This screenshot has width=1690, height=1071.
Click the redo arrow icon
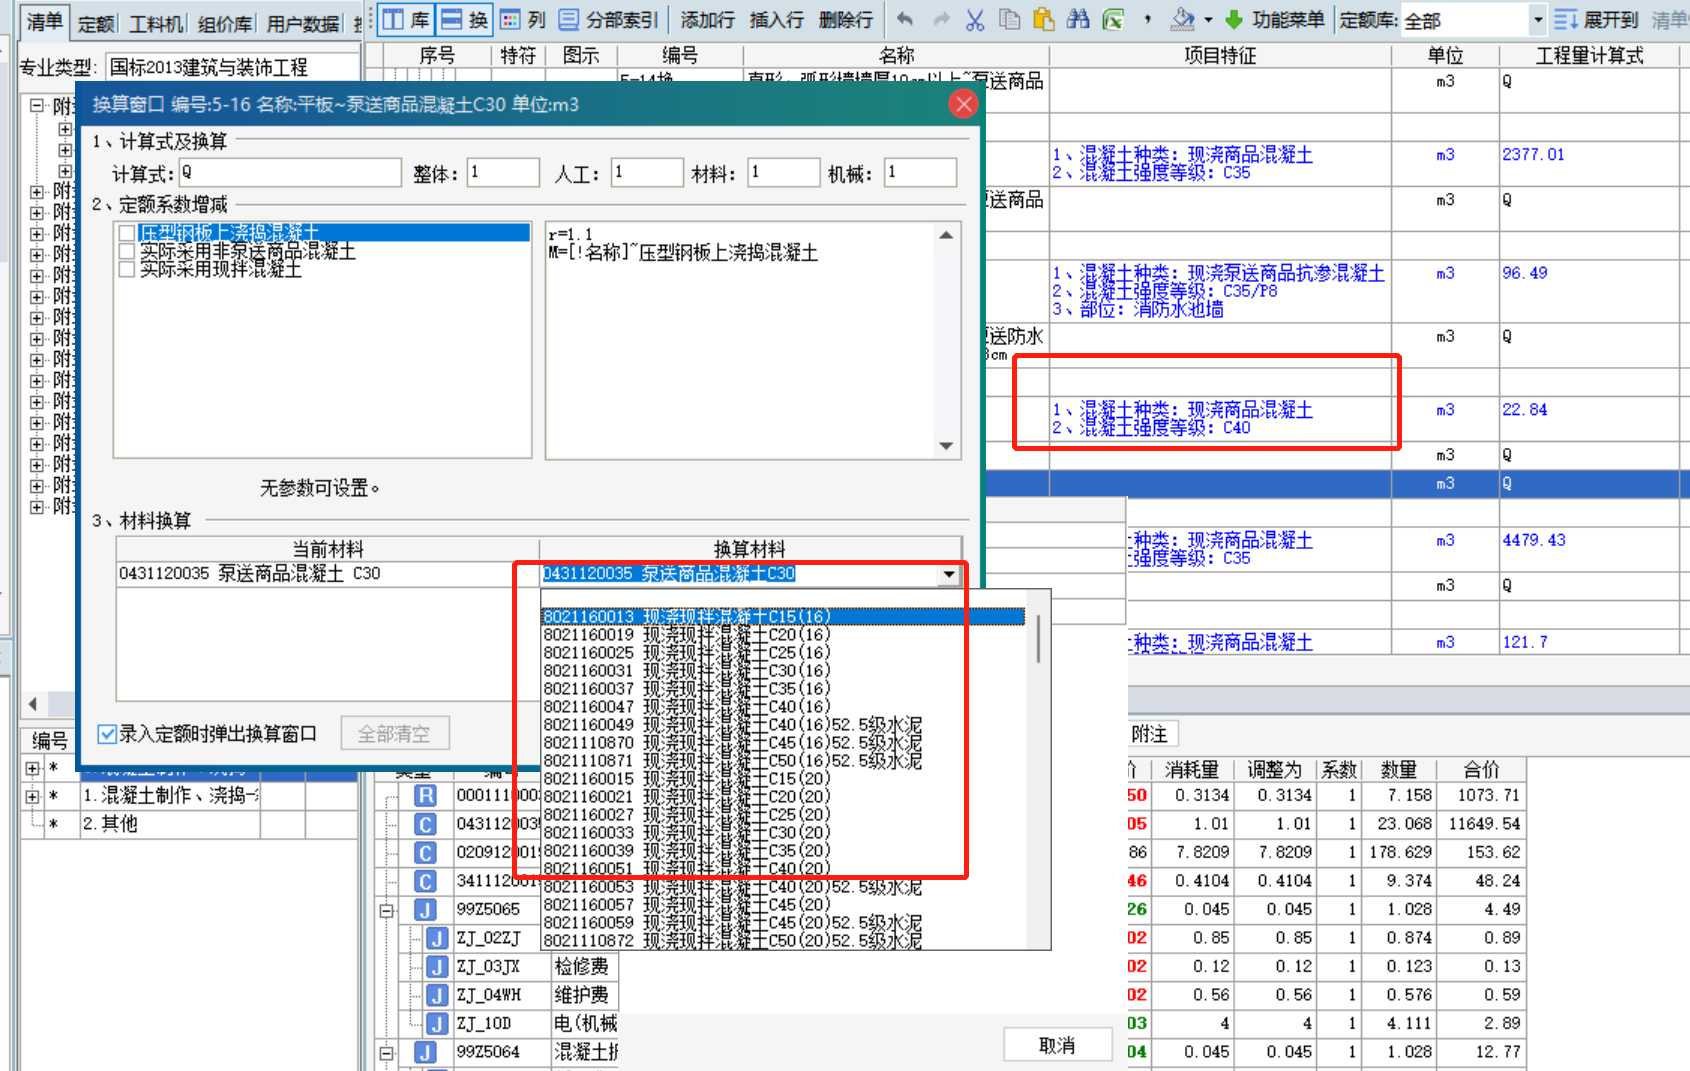tap(941, 19)
